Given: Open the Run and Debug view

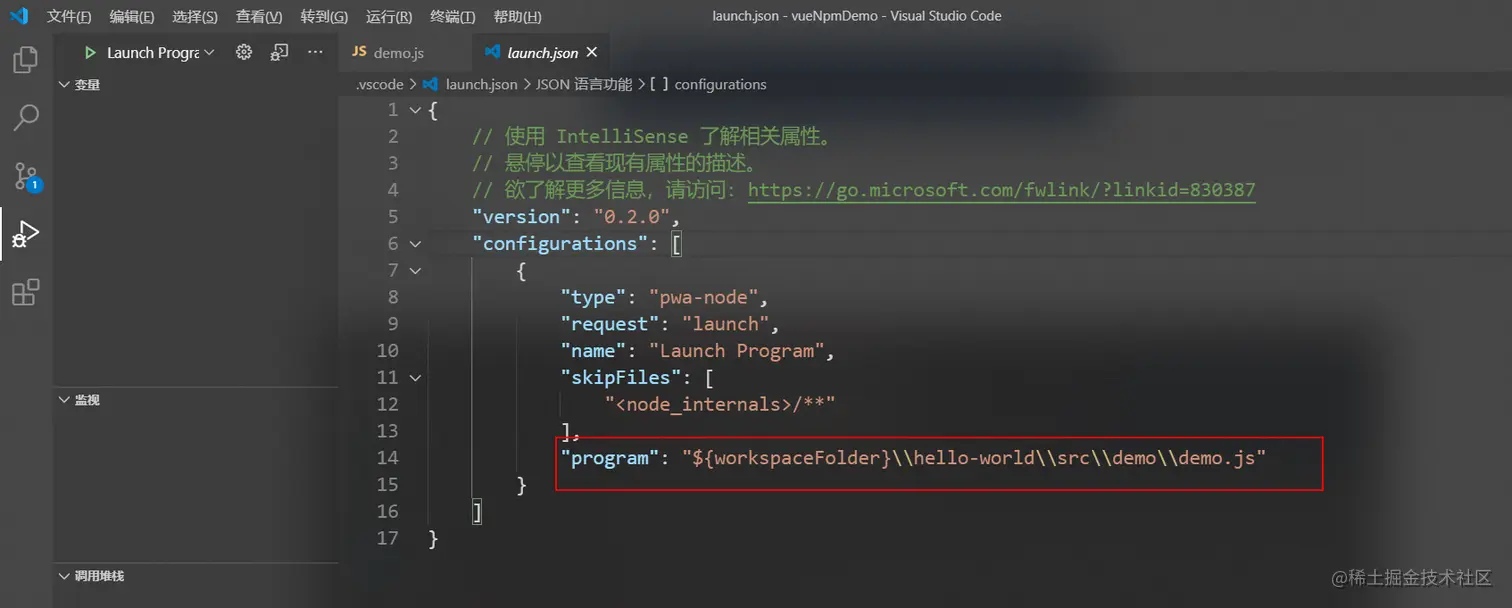Looking at the screenshot, I should 25,235.
